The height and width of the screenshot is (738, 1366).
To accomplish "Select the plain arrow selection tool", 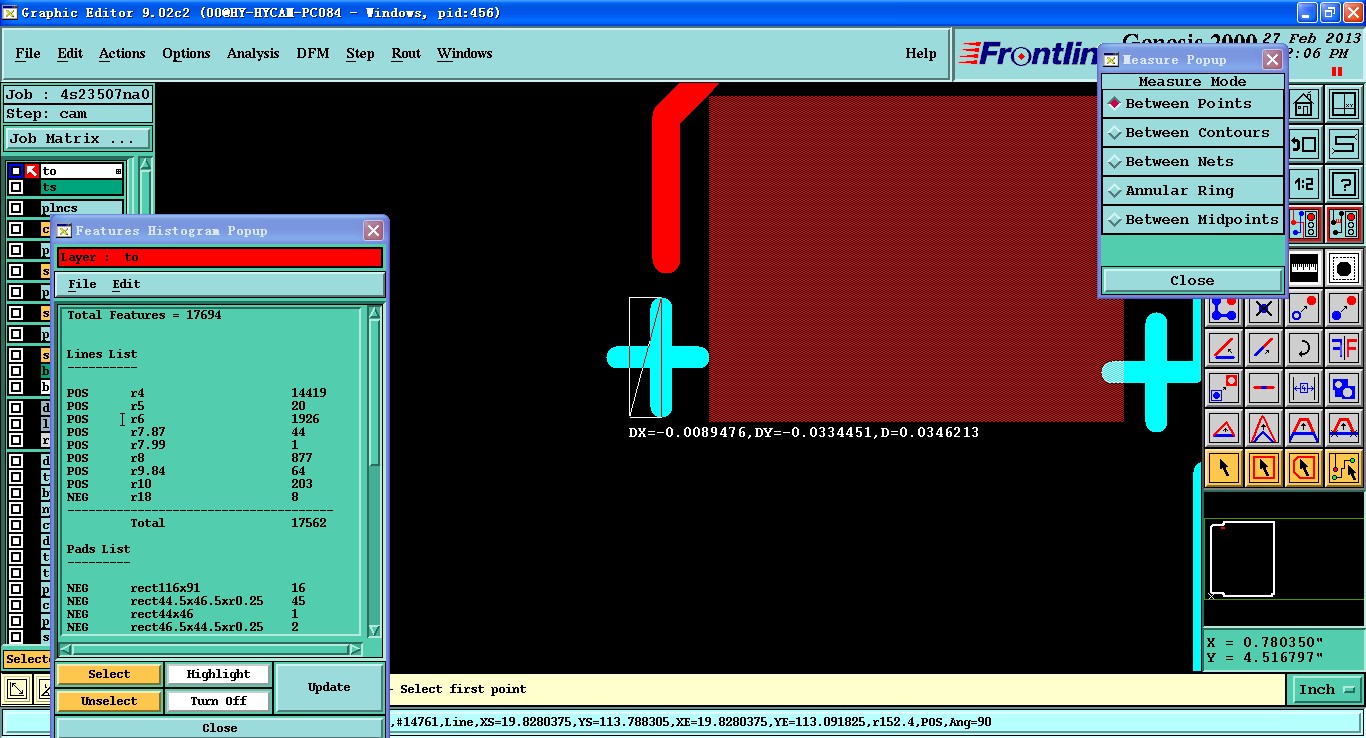I will point(1224,468).
